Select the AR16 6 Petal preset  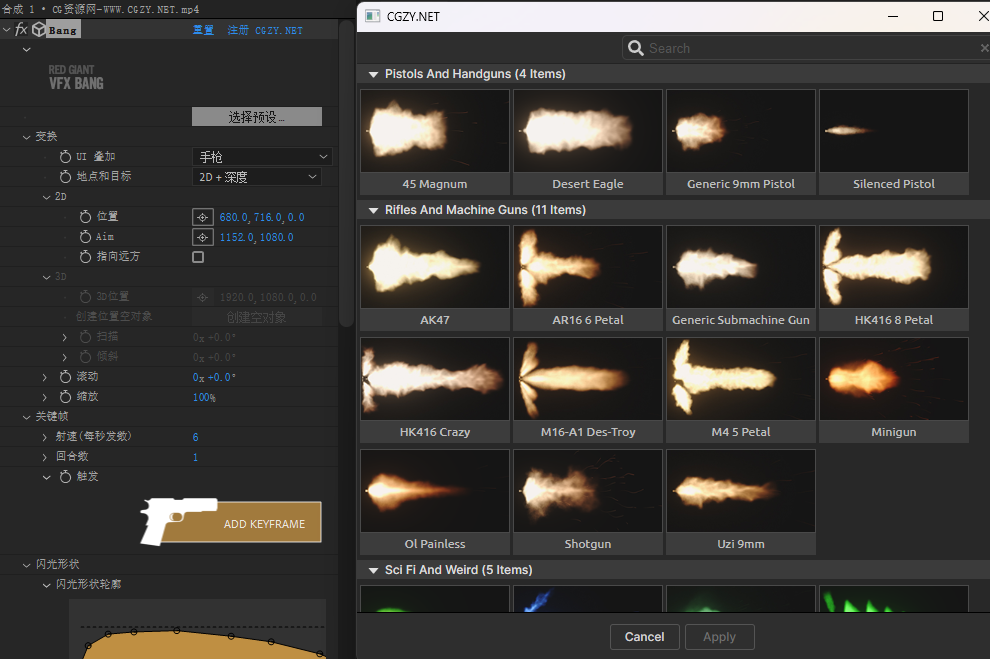[x=588, y=278]
